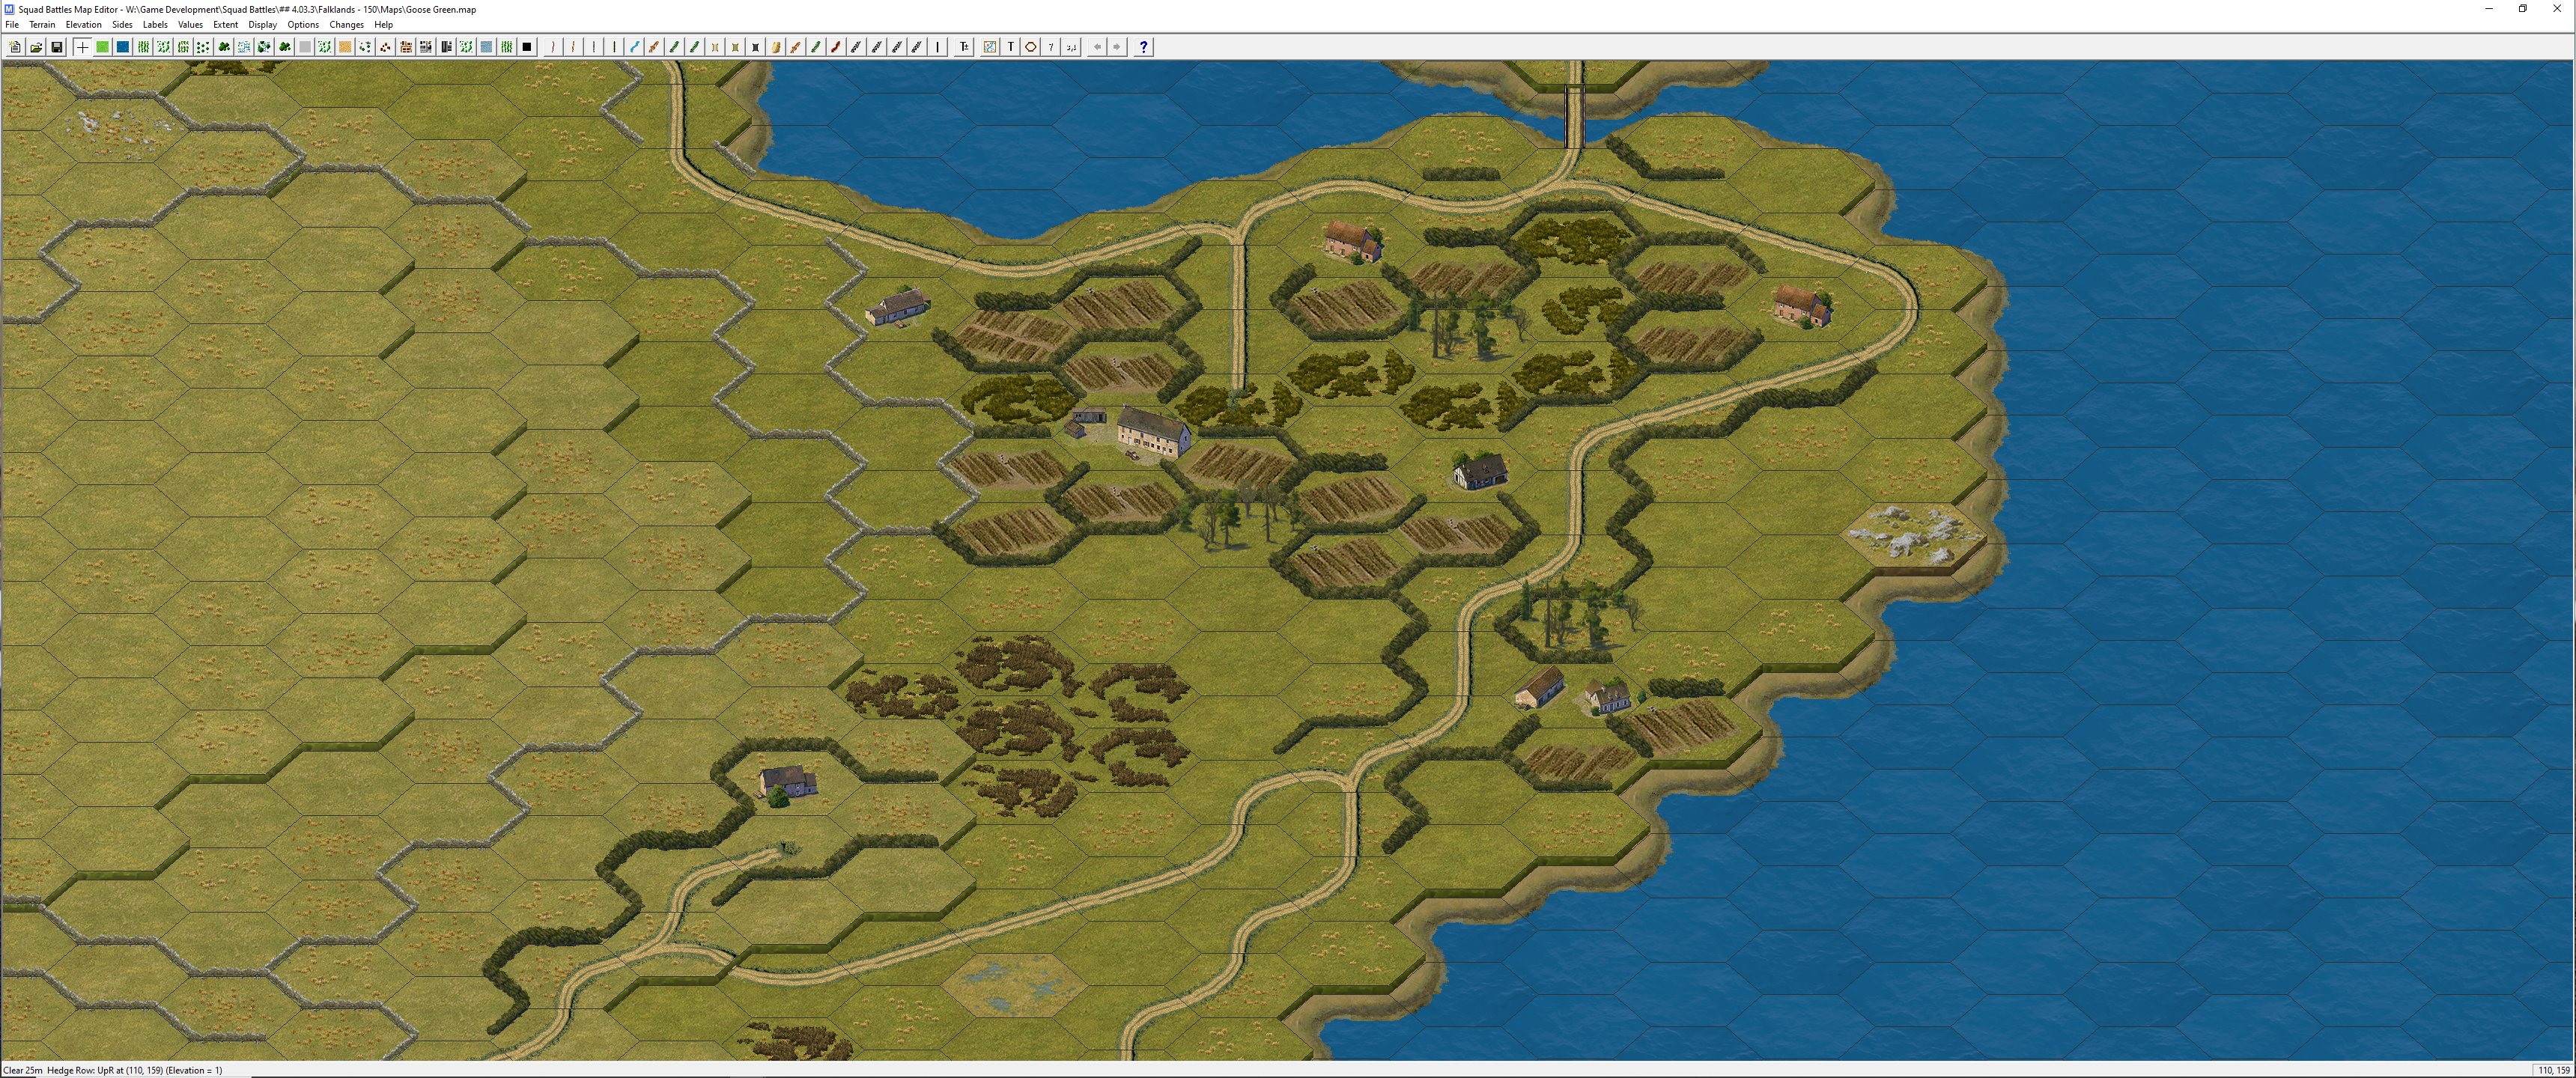This screenshot has width=2576, height=1078.
Task: Expand the Terrain menu
Action: [42, 25]
